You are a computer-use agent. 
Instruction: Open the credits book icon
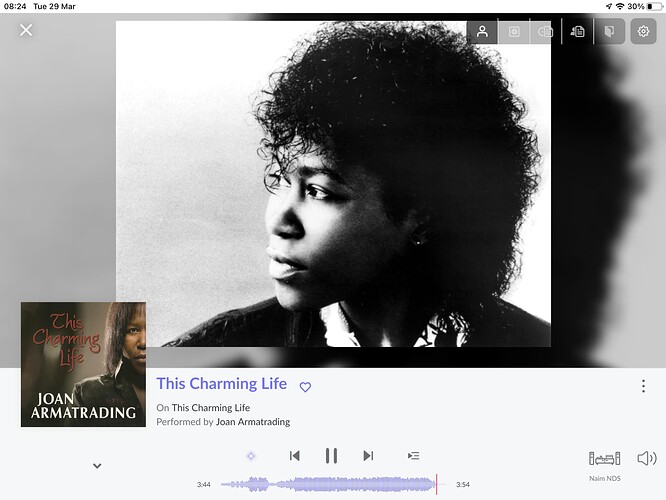click(609, 31)
